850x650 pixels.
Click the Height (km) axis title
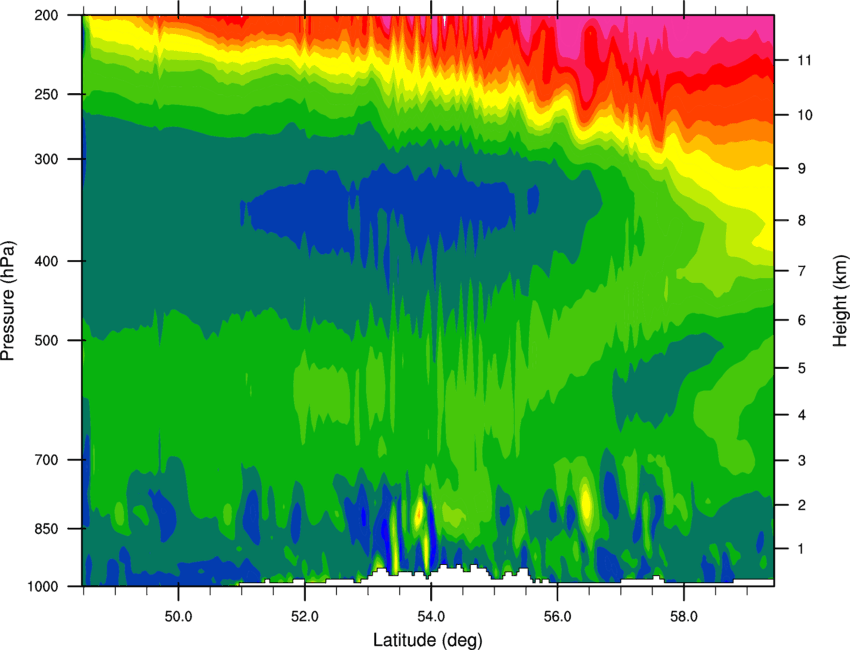point(840,302)
